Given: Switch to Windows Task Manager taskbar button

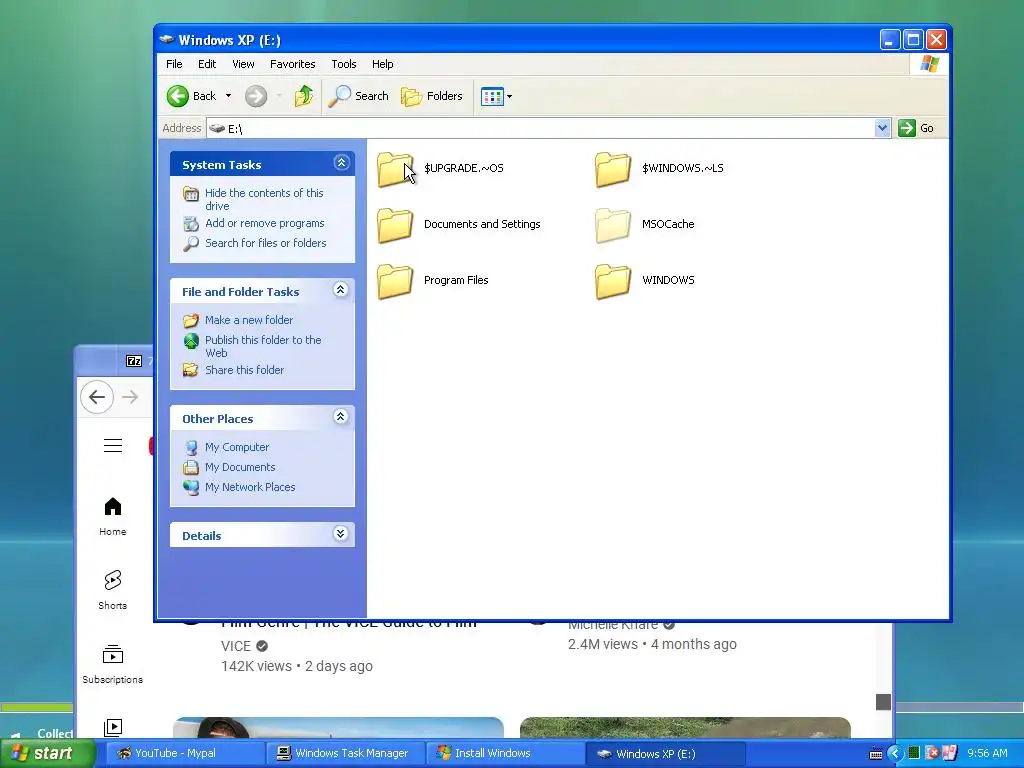Looking at the screenshot, I should point(346,753).
